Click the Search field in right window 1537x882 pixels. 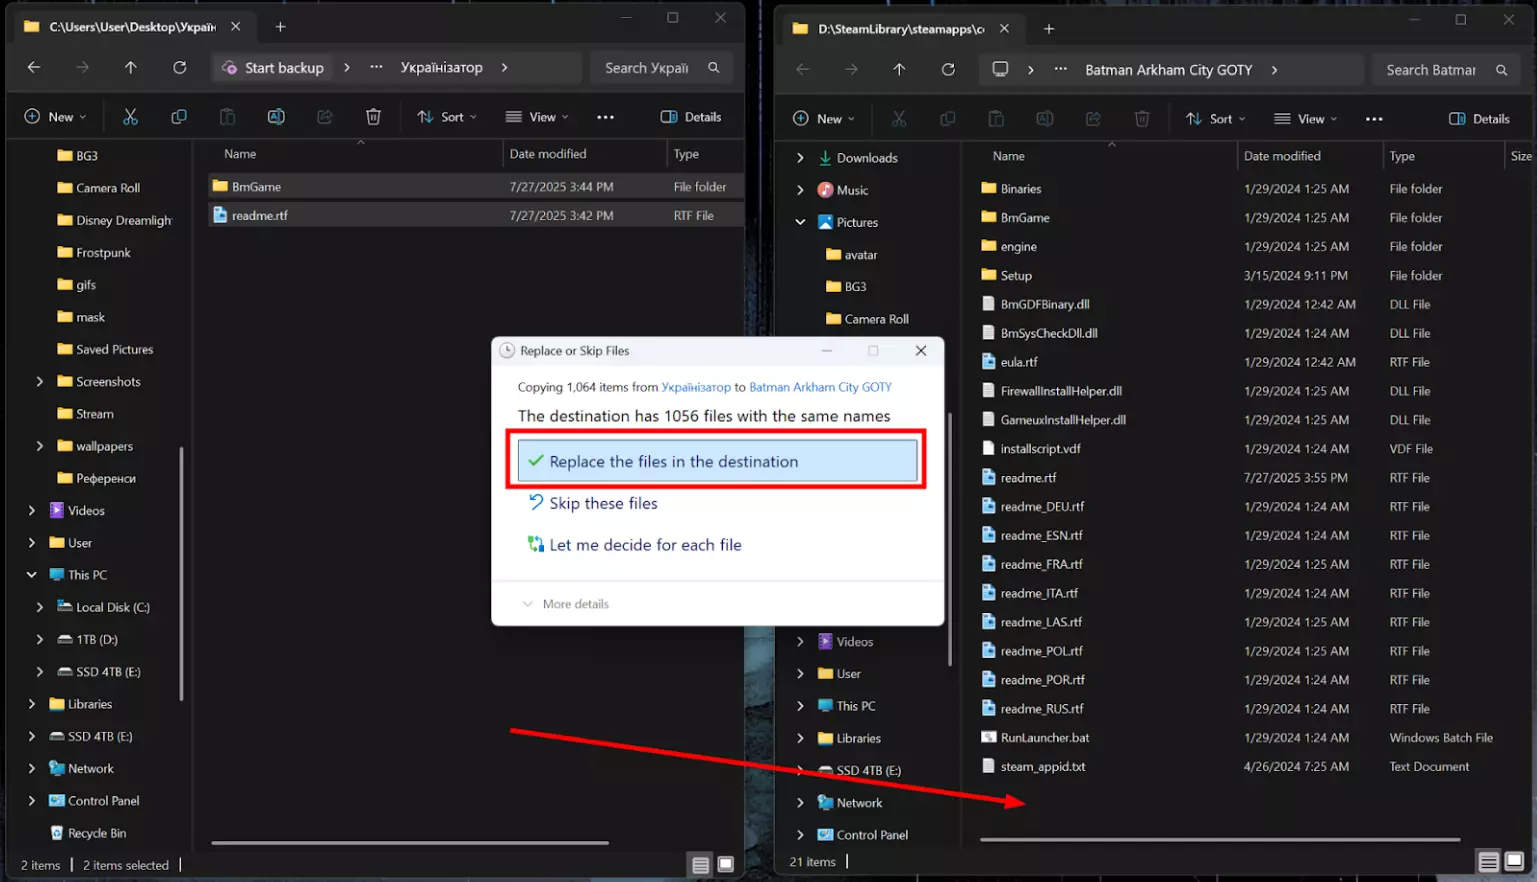coord(1431,70)
